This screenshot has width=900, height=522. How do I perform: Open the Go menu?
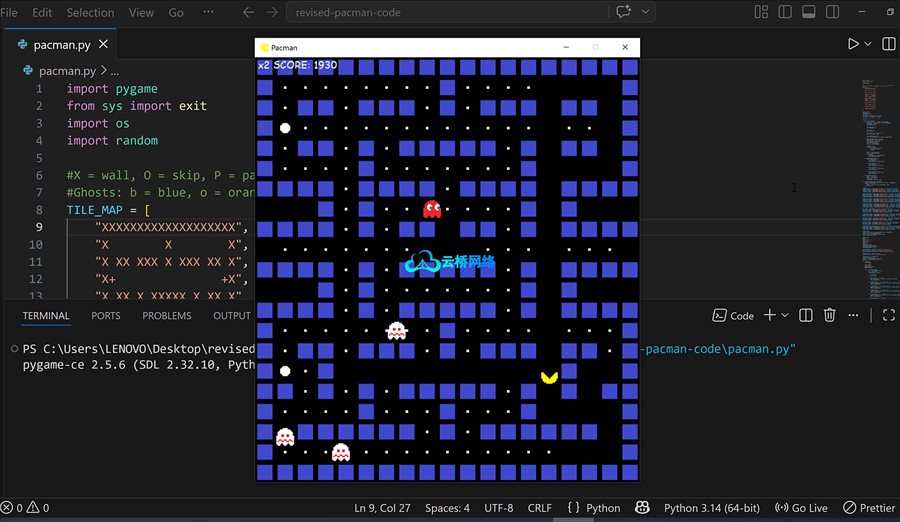click(176, 12)
